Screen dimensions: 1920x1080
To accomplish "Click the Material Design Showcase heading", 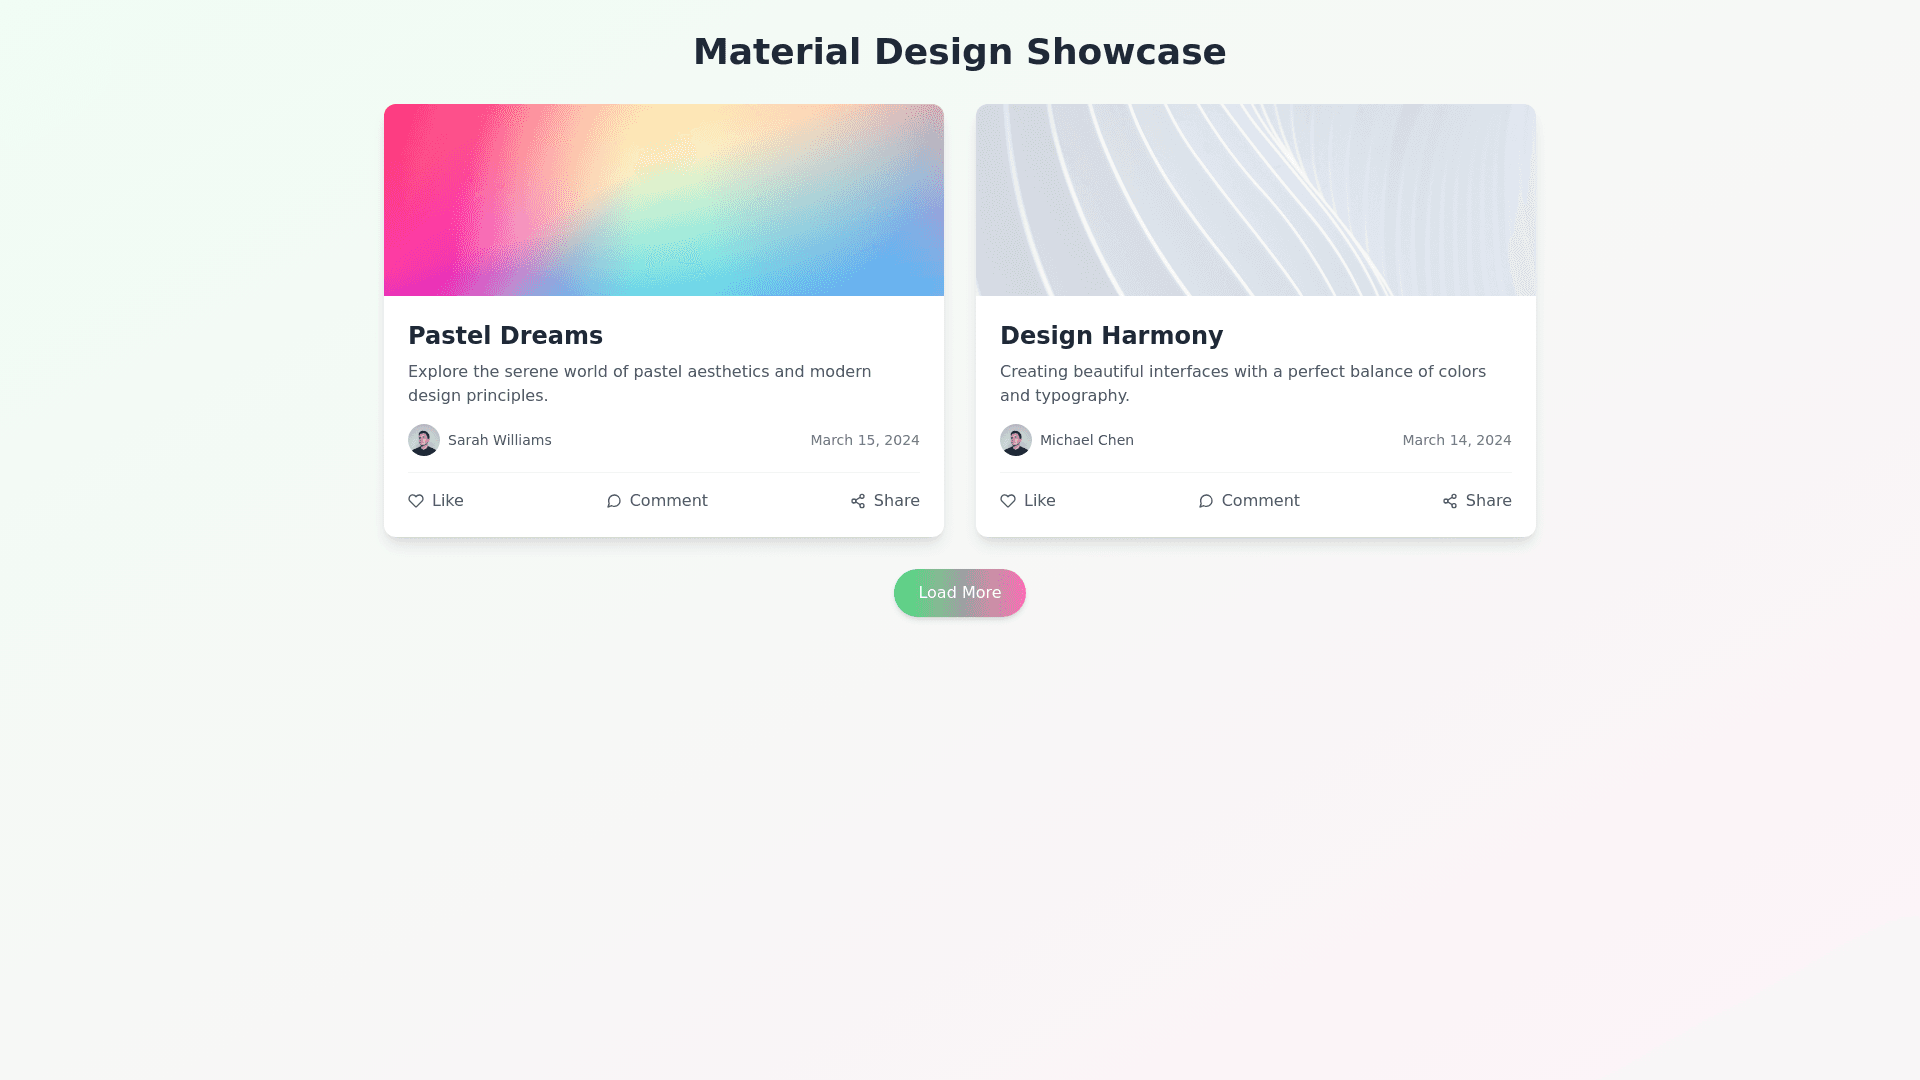I will 959,52.
